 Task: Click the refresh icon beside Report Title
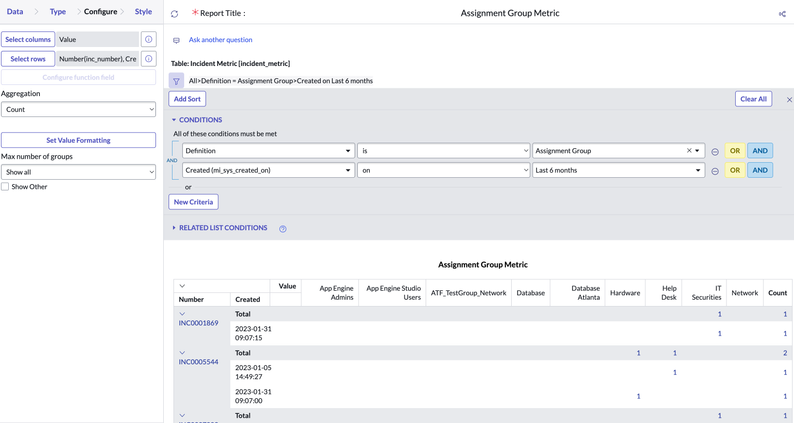pyautogui.click(x=175, y=14)
